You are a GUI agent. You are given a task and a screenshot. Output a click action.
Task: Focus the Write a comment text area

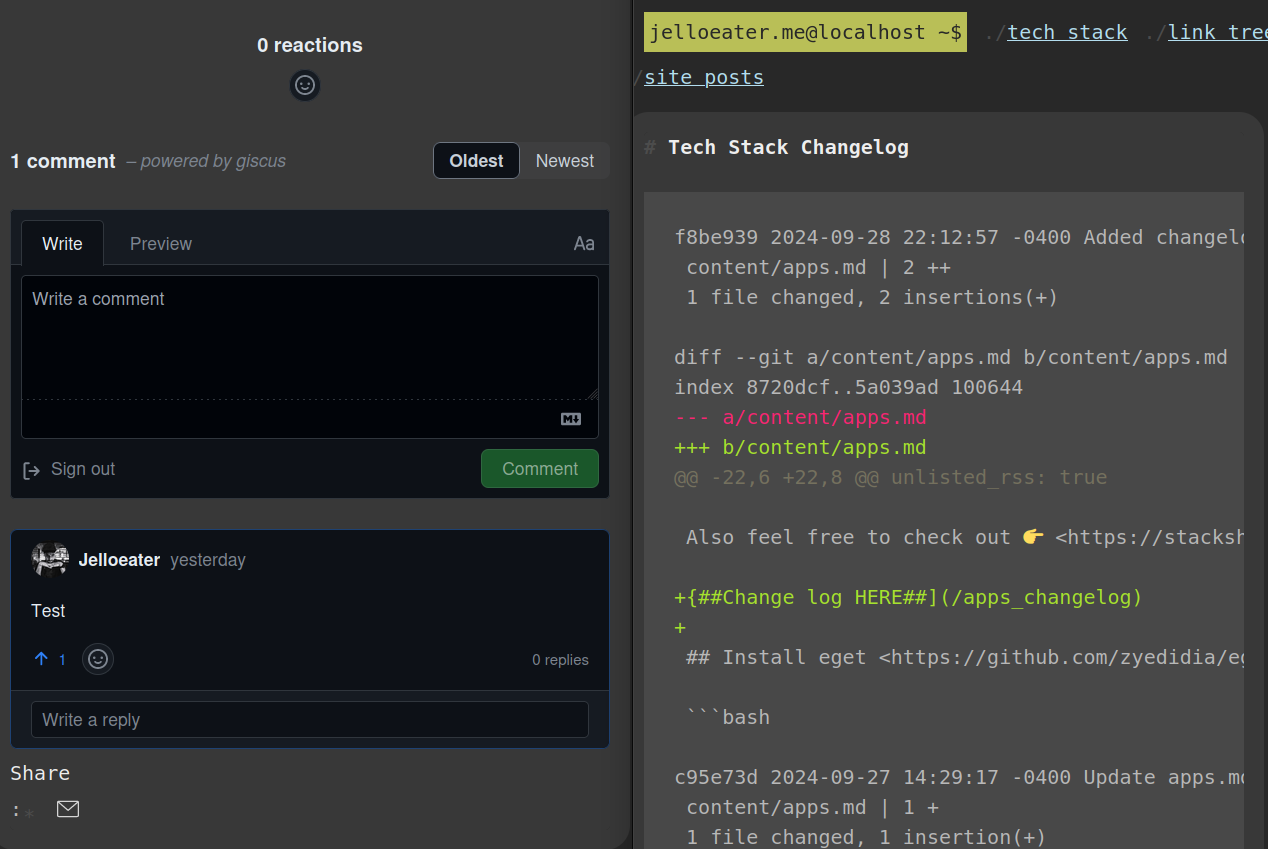[310, 338]
